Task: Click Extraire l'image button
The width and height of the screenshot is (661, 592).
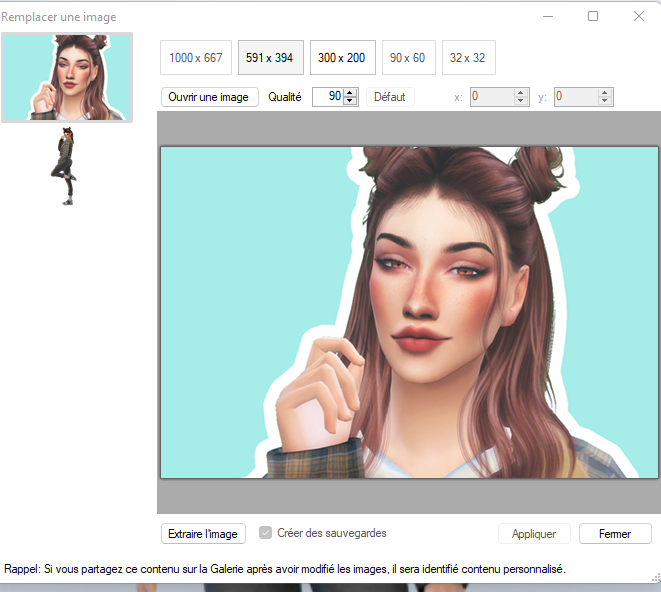Action: [x=203, y=534]
